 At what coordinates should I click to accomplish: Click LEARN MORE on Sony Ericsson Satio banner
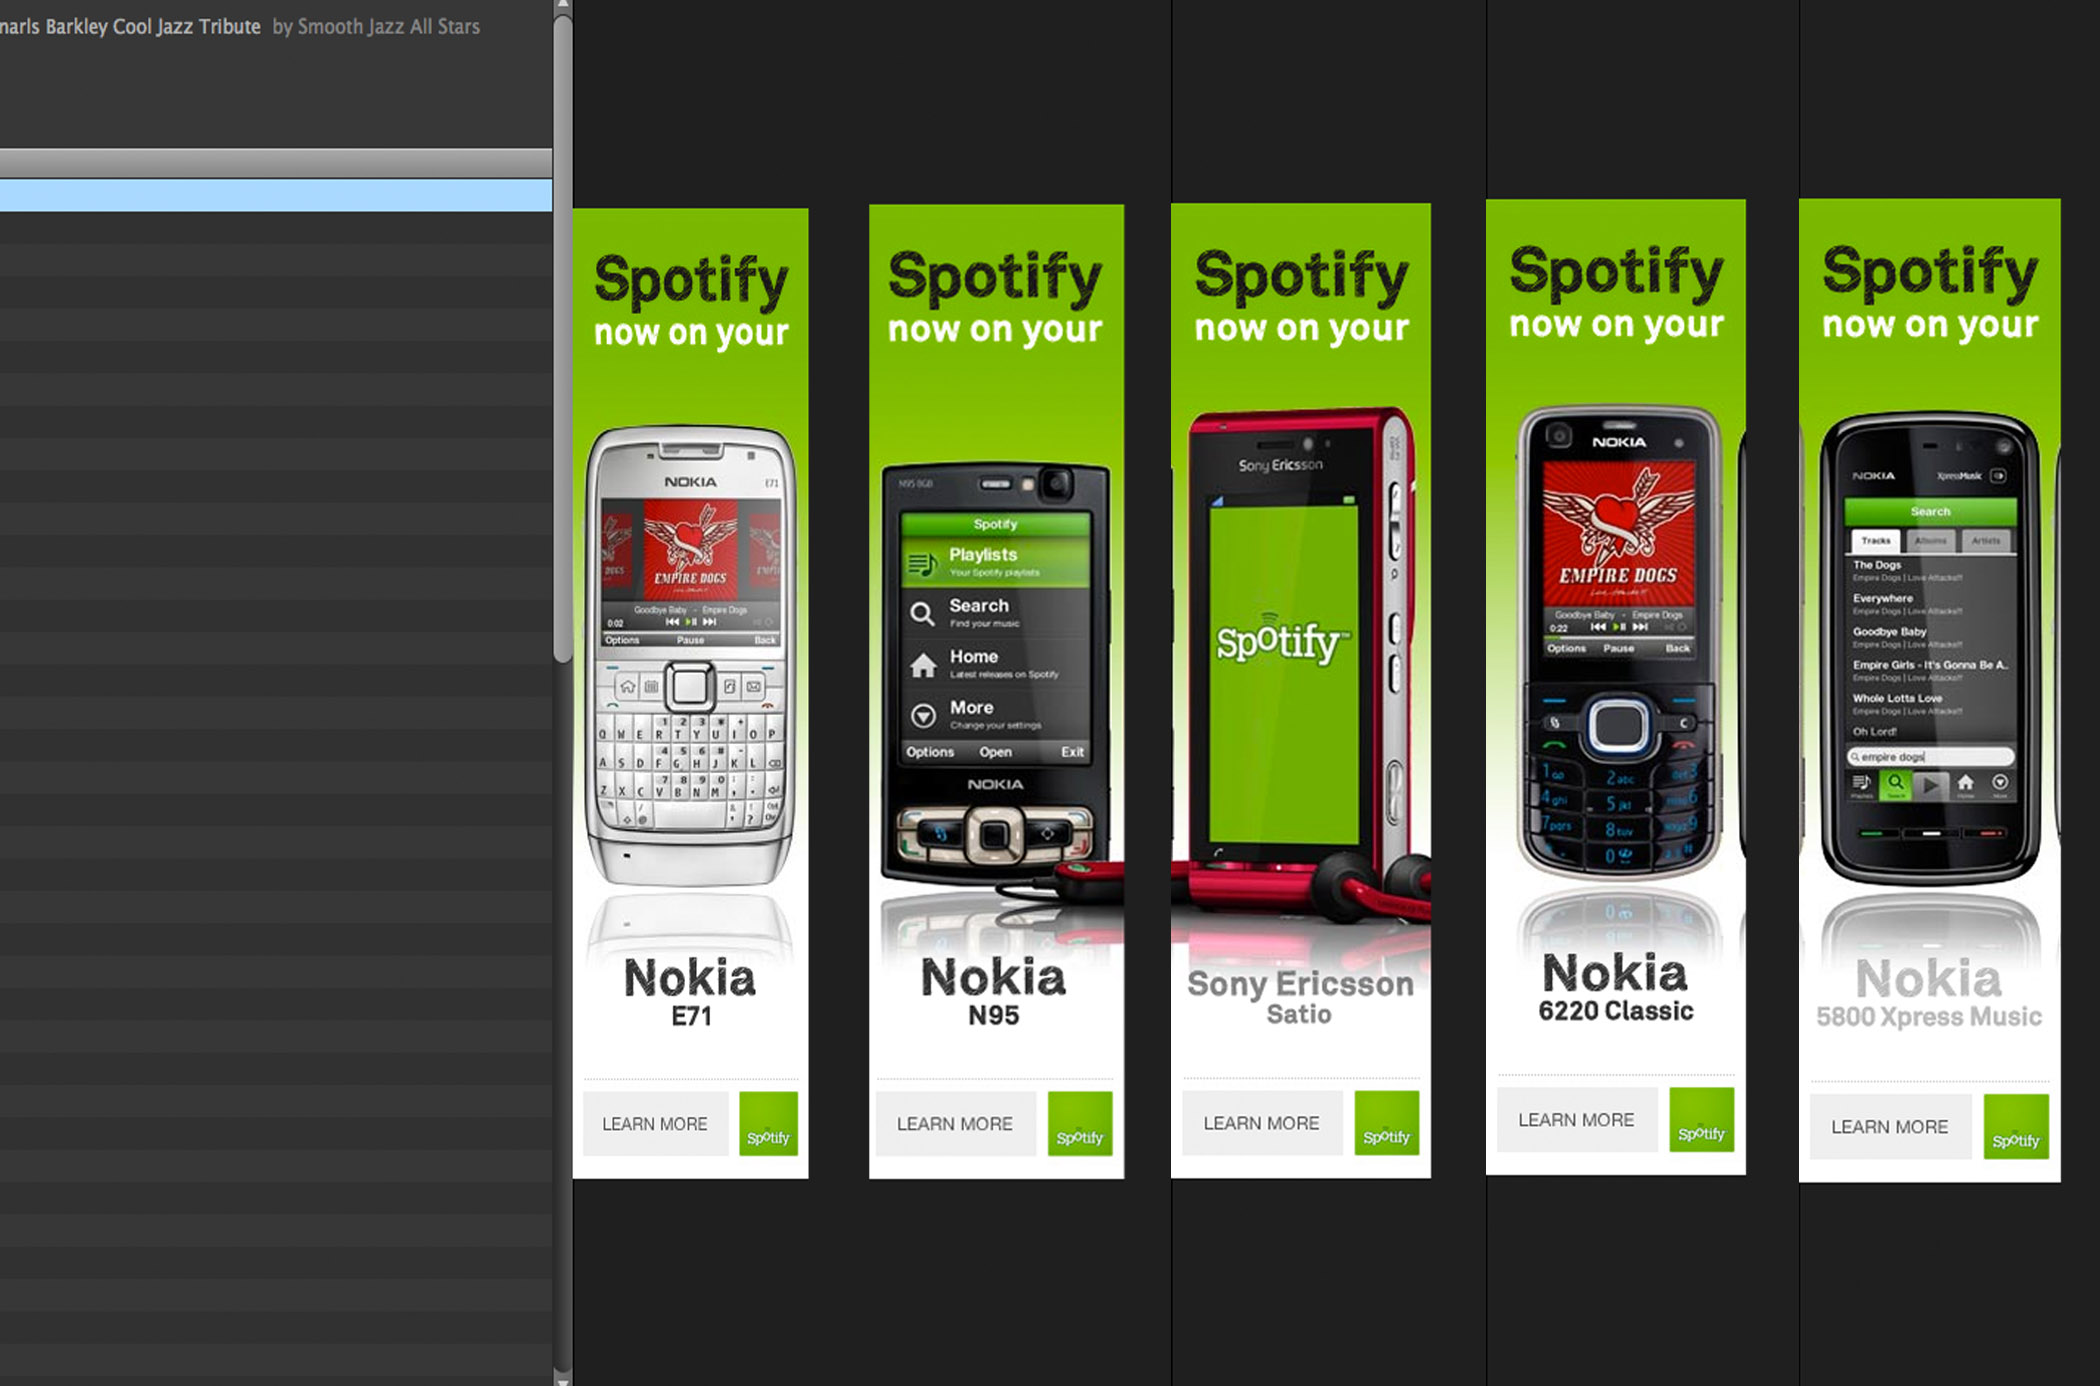(x=1261, y=1123)
